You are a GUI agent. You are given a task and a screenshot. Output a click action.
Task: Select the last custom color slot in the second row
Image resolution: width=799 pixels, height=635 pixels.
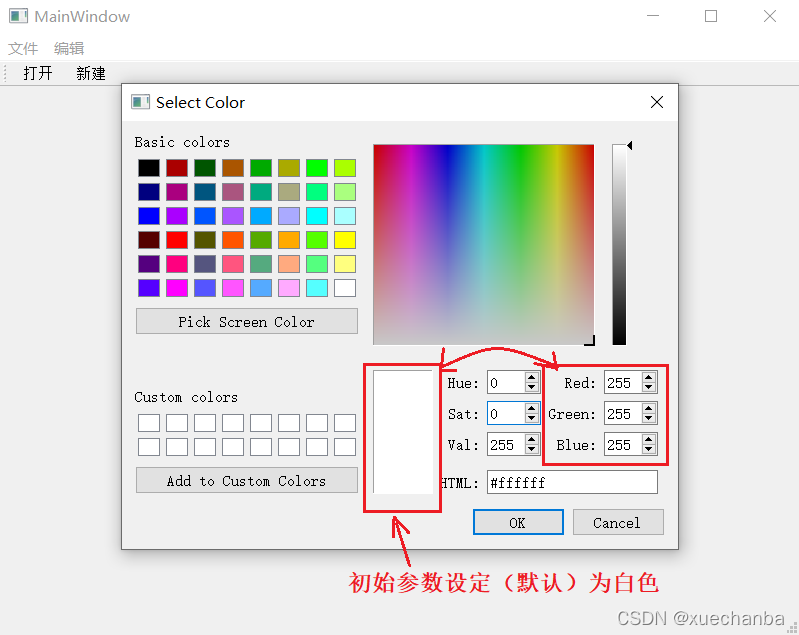(345, 447)
